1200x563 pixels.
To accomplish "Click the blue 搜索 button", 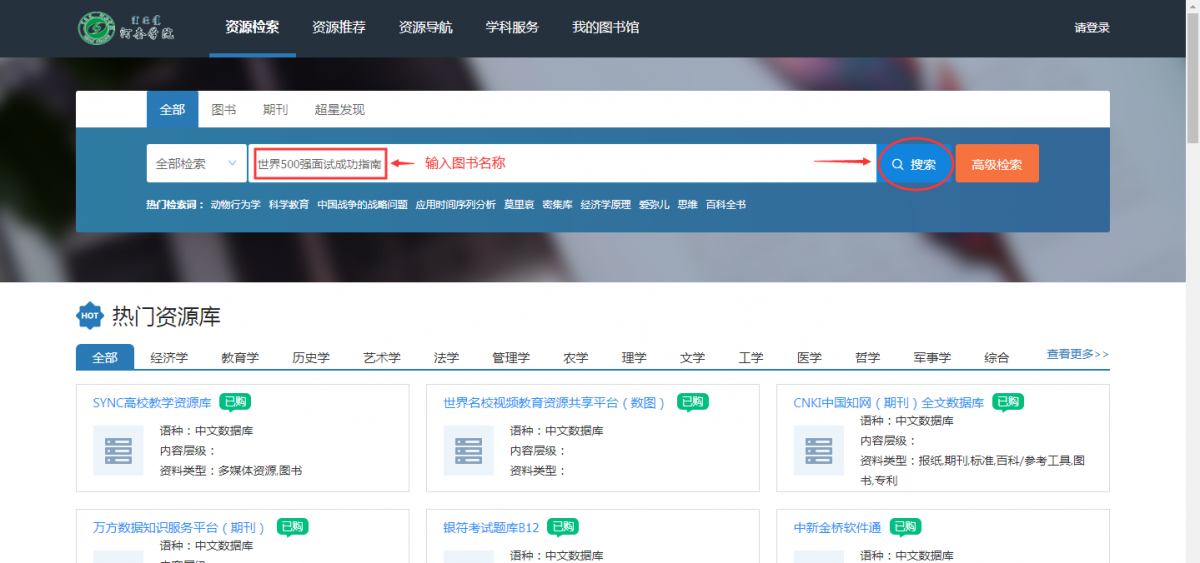I will tap(915, 164).
